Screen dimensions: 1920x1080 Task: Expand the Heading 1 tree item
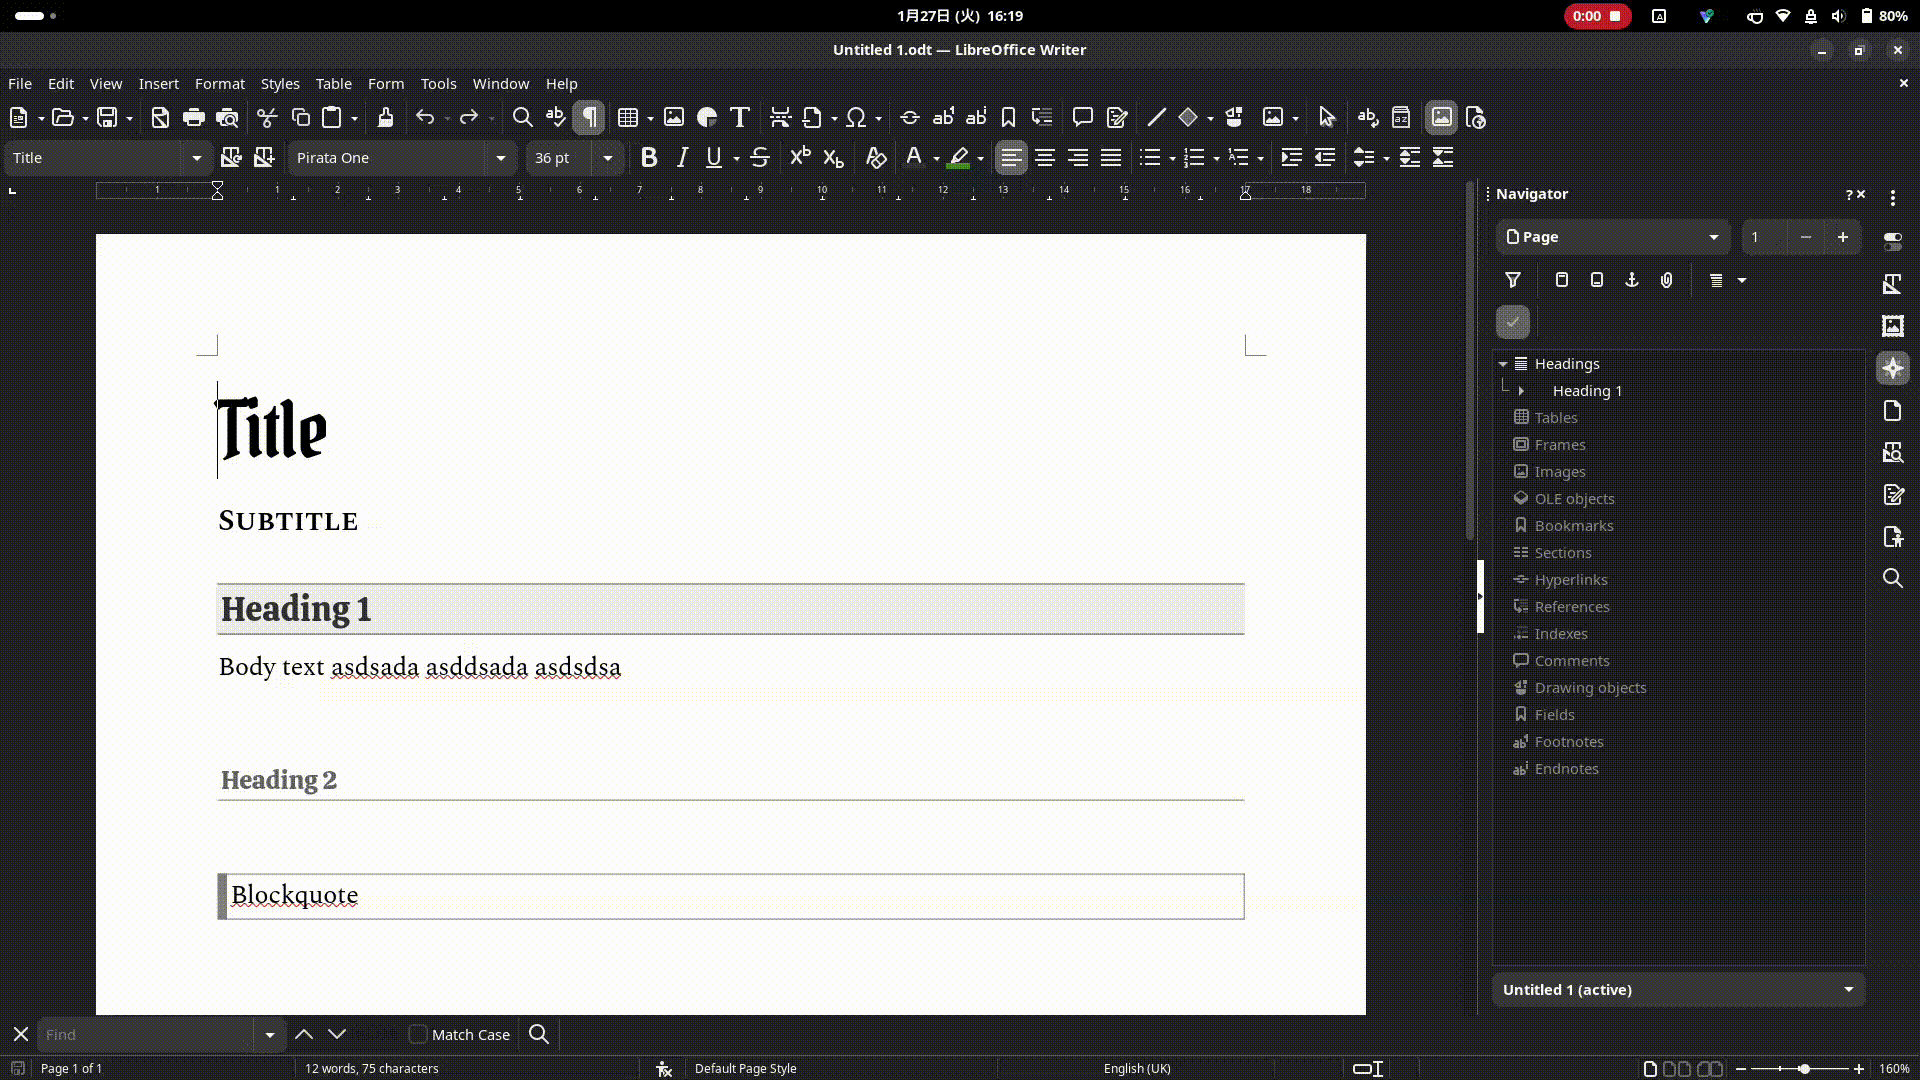pyautogui.click(x=1521, y=391)
